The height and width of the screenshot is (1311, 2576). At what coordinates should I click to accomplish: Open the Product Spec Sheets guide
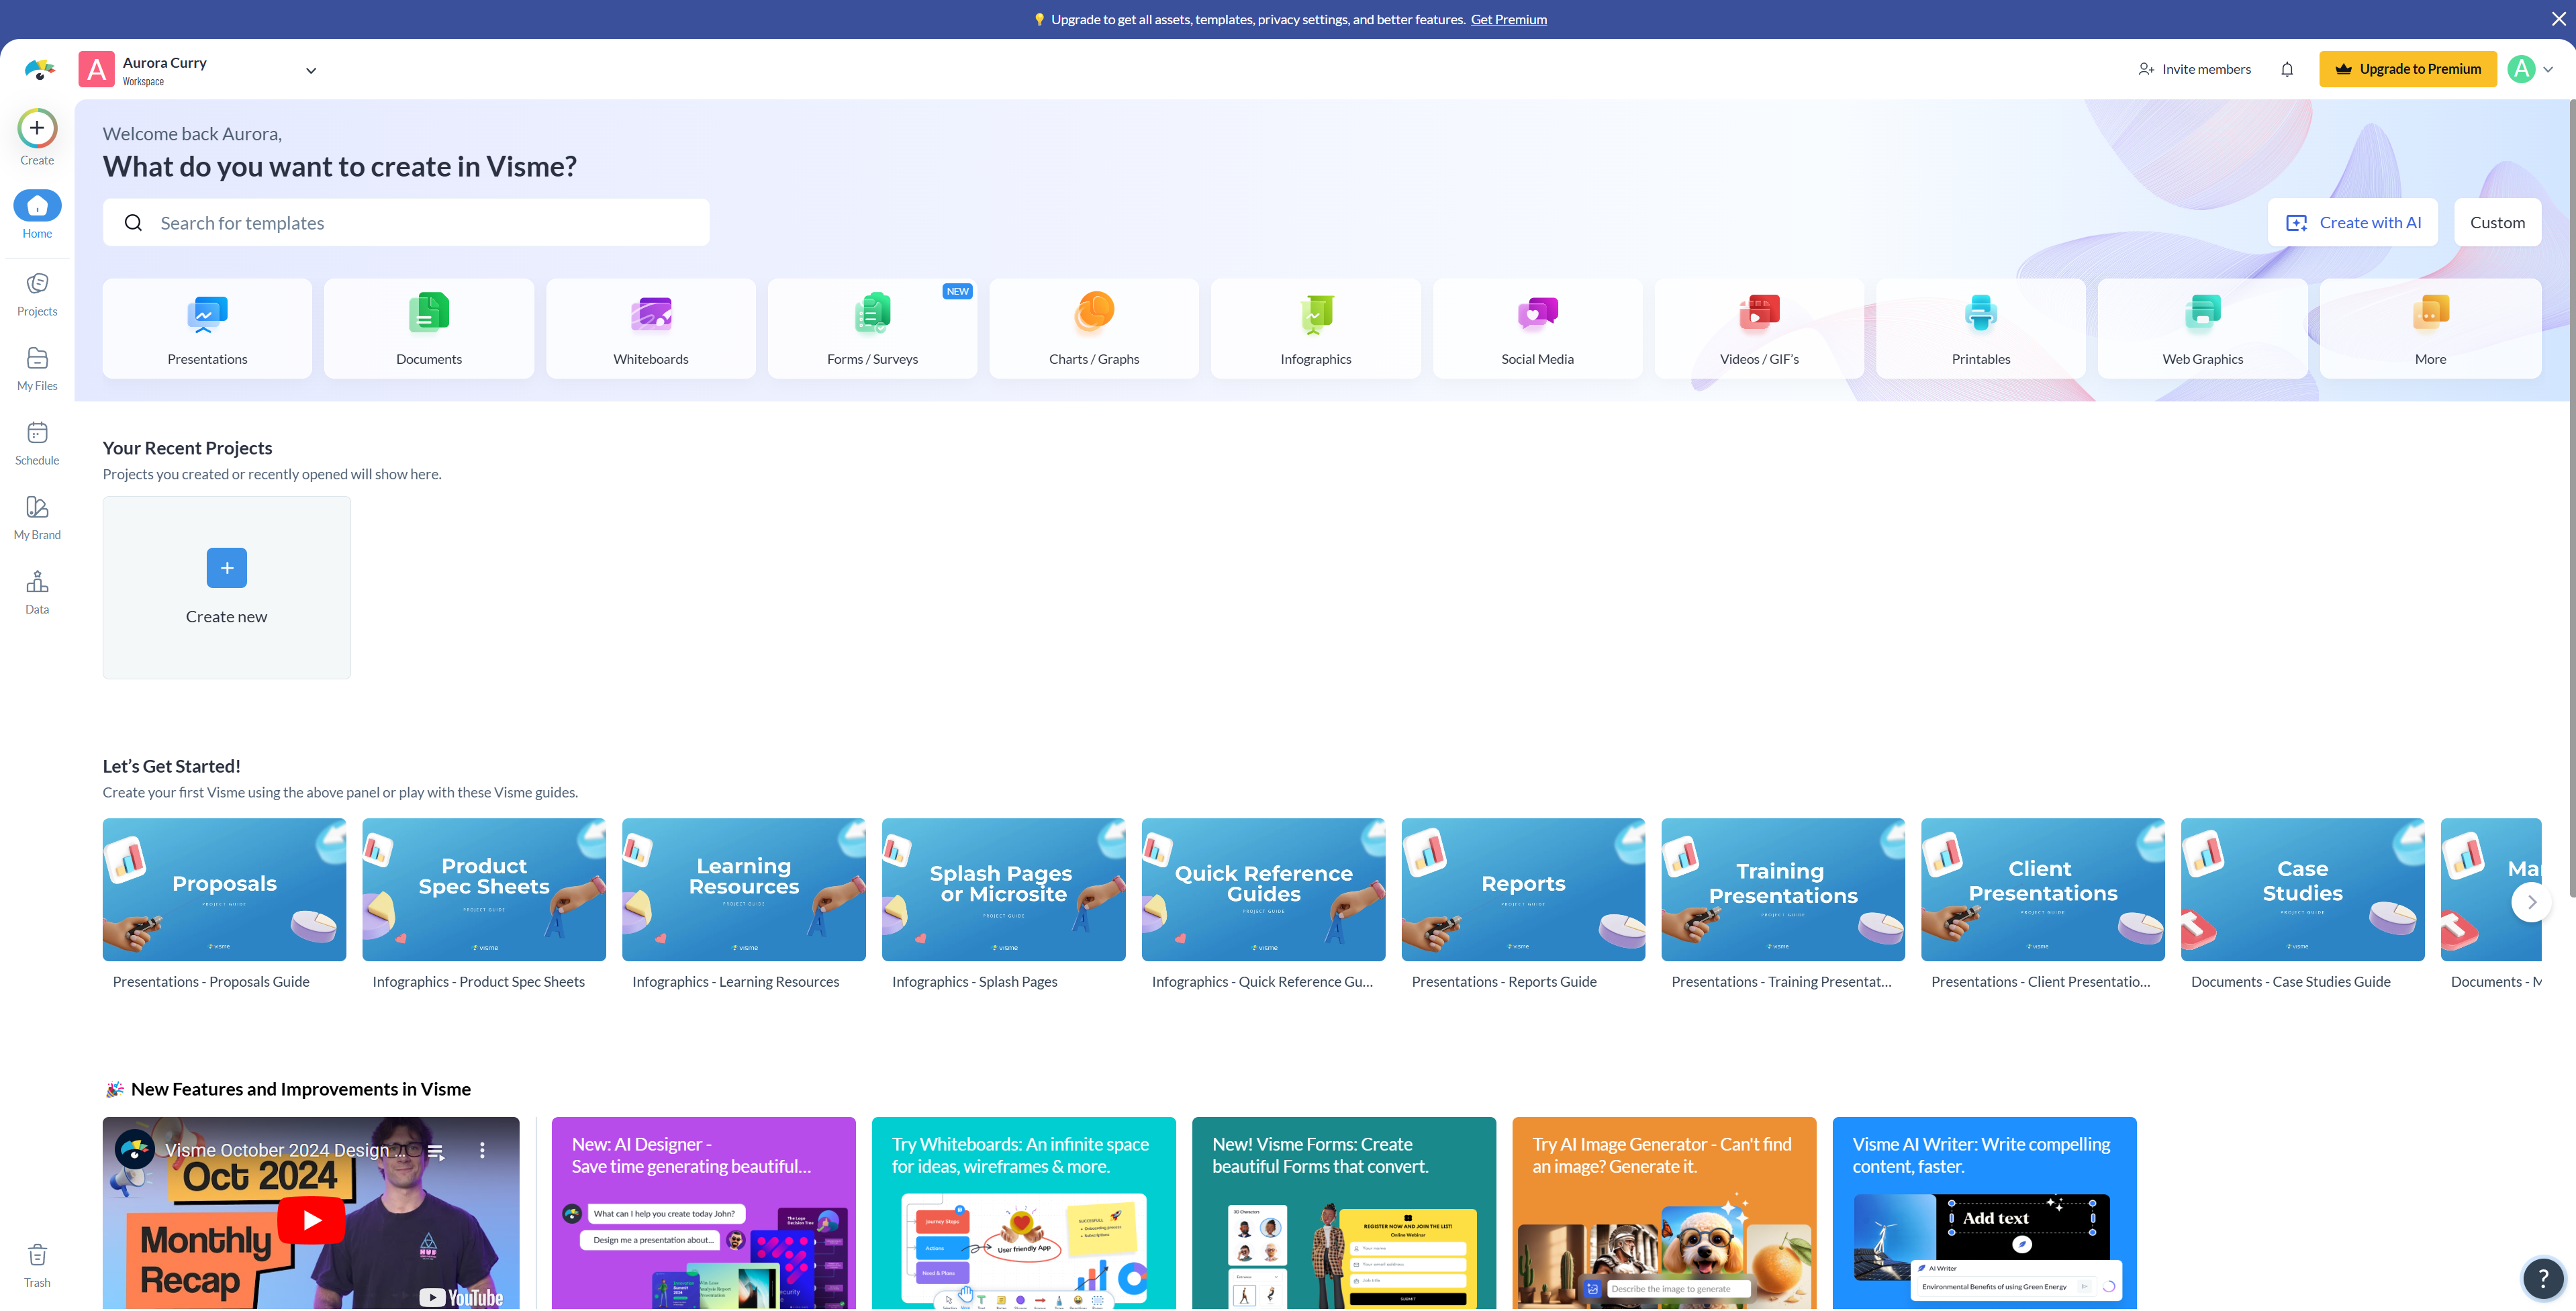tap(484, 890)
